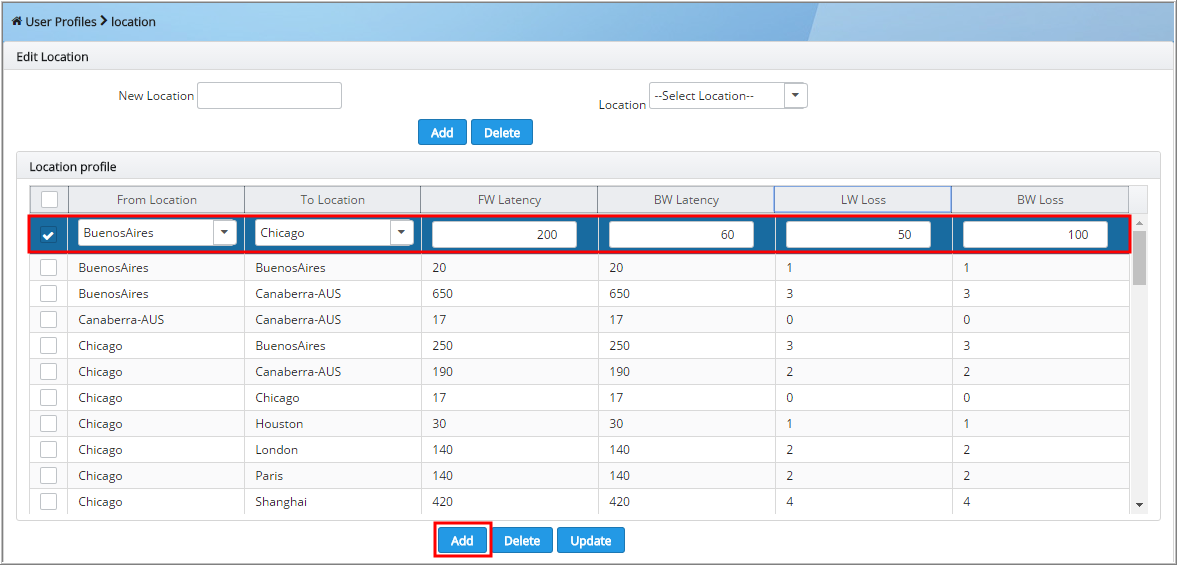Viewport: 1177px width, 565px height.
Task: Click Delete button below the table
Action: click(522, 540)
